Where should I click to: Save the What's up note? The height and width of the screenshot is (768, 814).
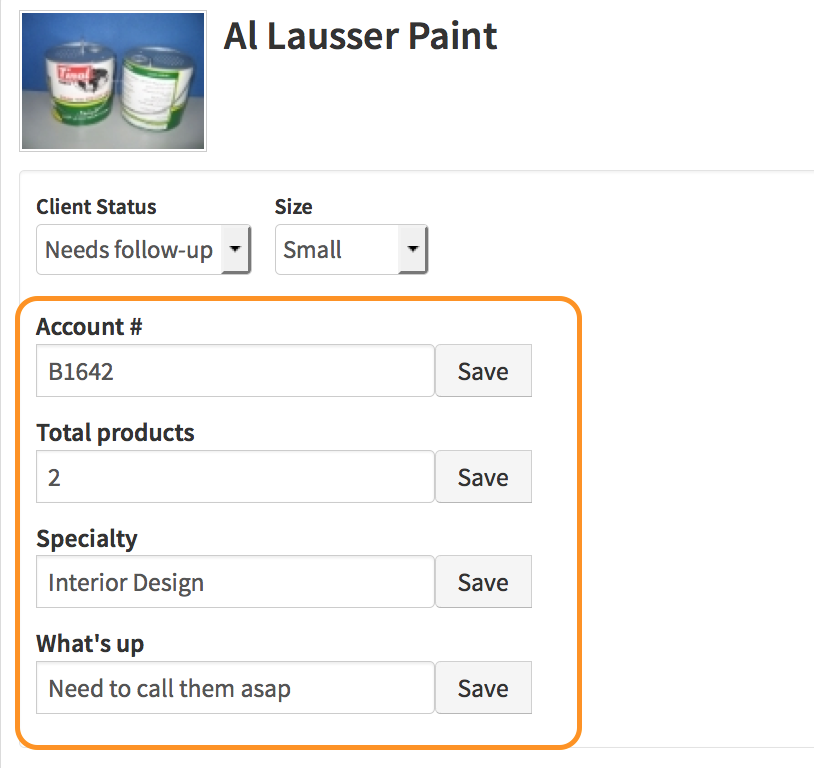coord(483,688)
